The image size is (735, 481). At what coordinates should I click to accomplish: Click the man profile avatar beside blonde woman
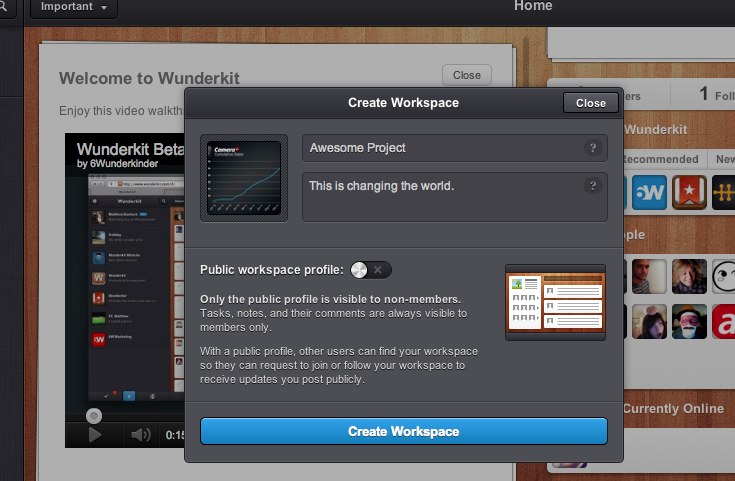[649, 277]
